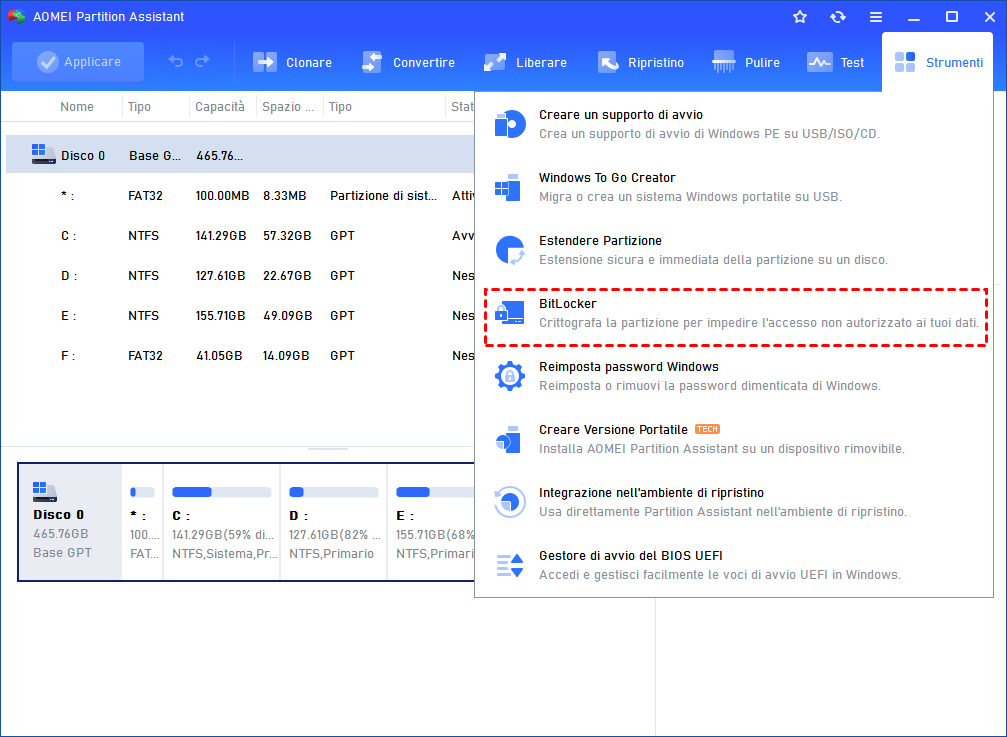
Task: Open the Liberare toolbar option
Action: (525, 62)
